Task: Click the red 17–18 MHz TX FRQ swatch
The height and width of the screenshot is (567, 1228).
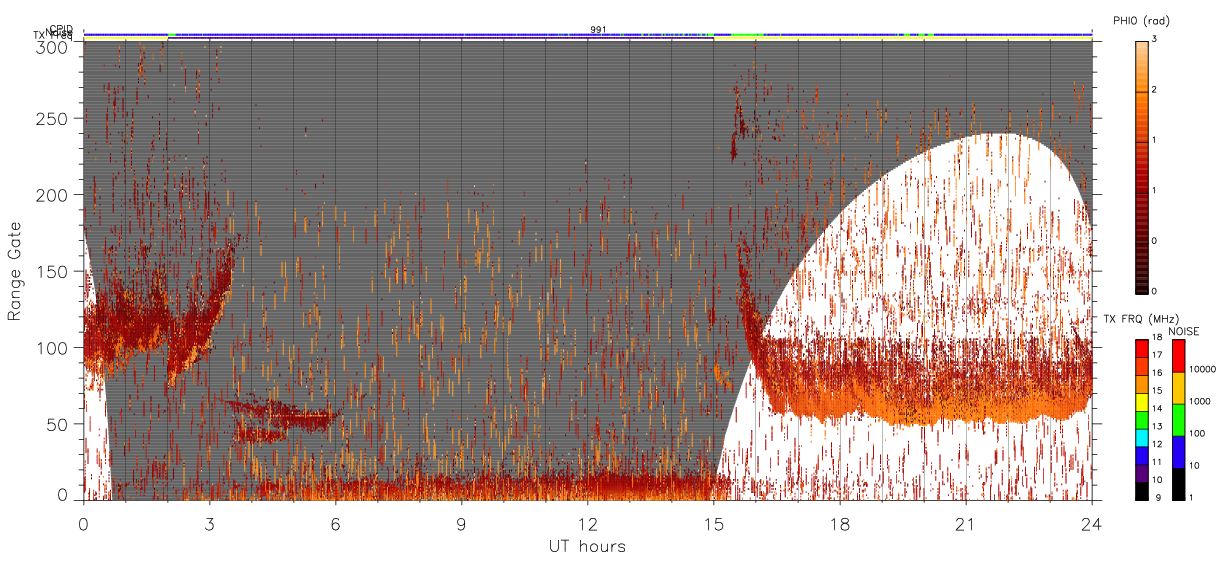Action: coord(1141,349)
